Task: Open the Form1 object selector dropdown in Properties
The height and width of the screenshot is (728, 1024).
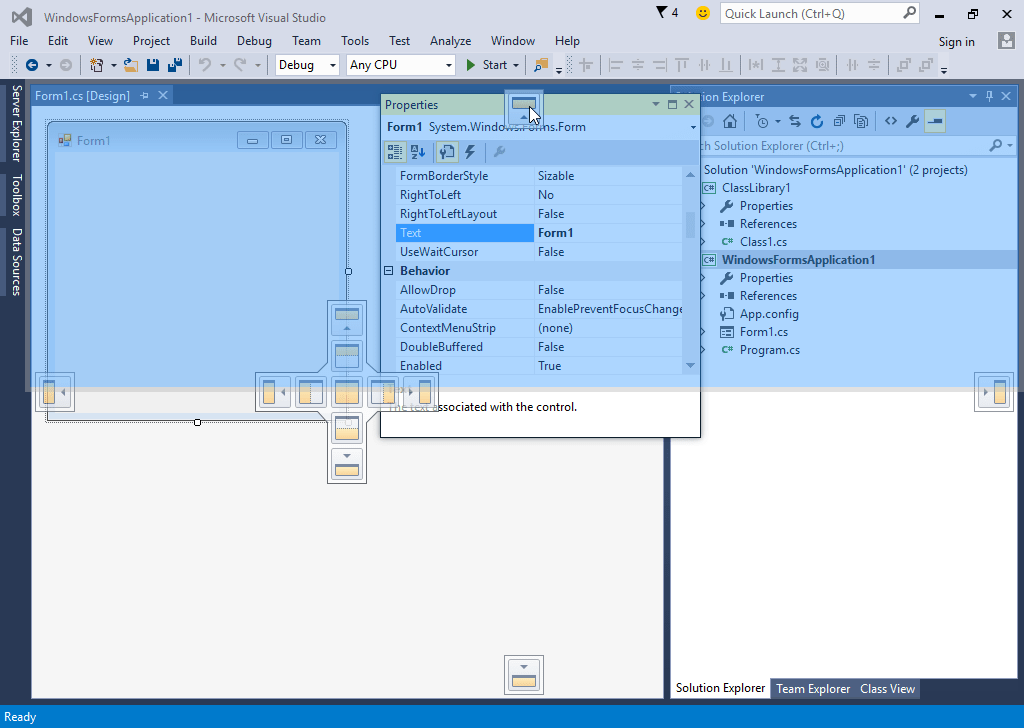Action: click(x=693, y=127)
